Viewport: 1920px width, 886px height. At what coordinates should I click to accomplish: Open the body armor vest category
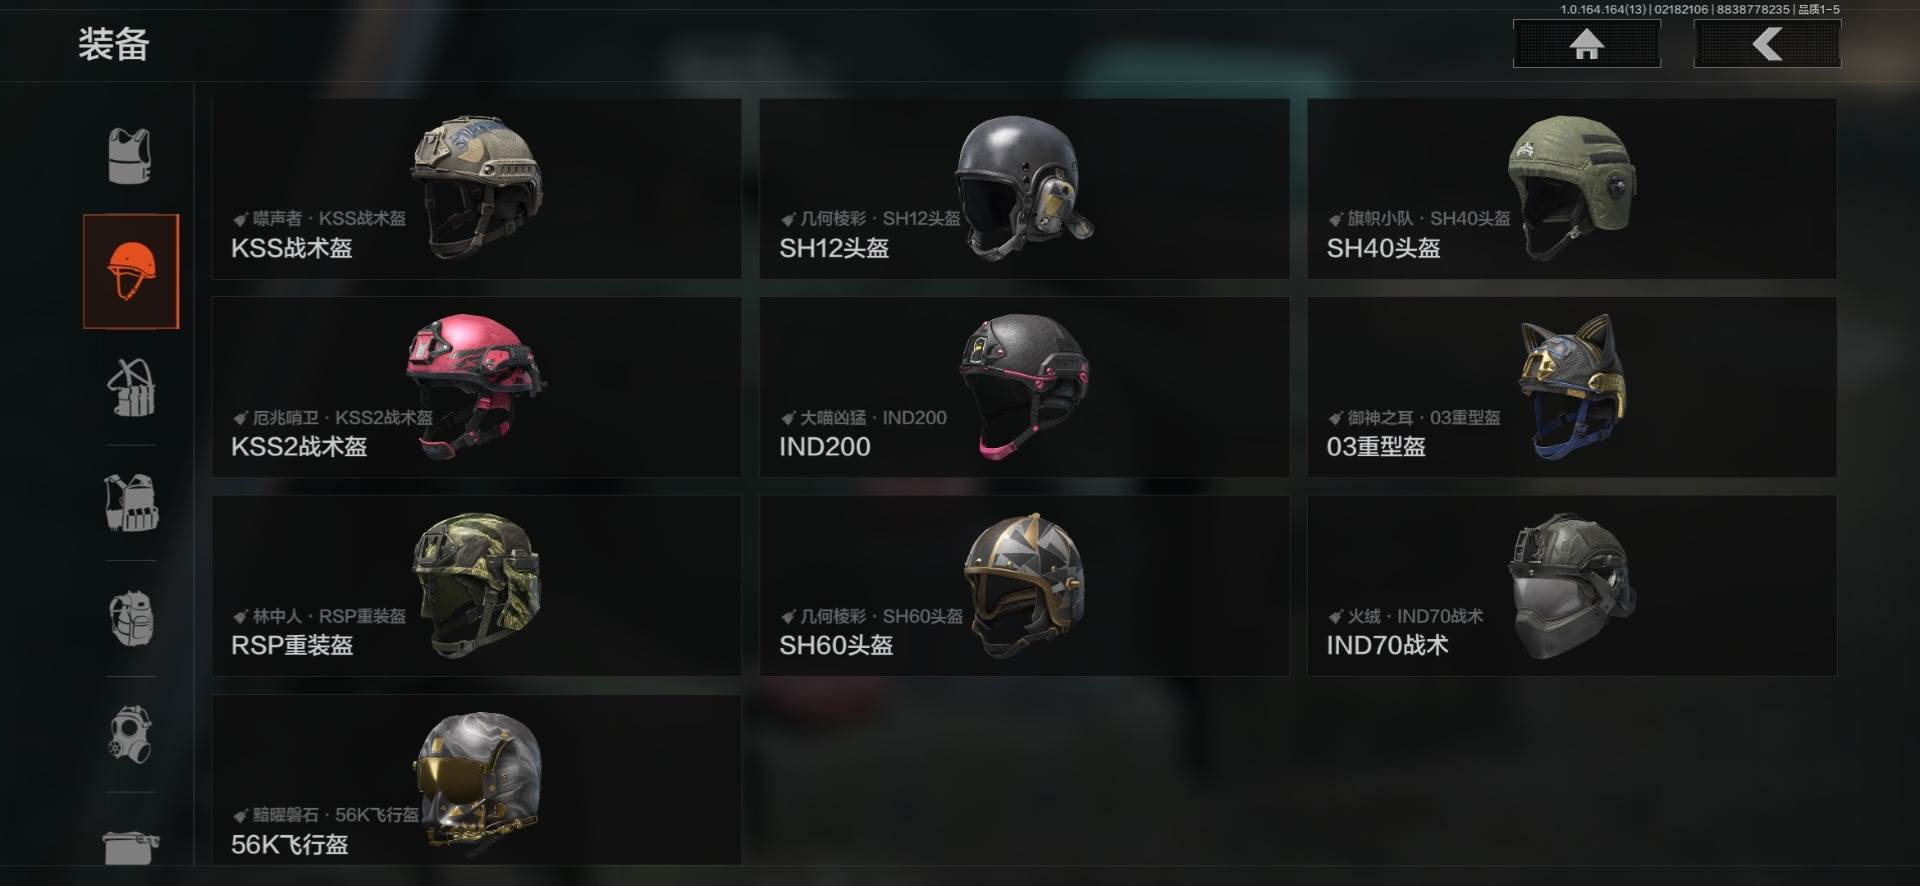pos(130,156)
